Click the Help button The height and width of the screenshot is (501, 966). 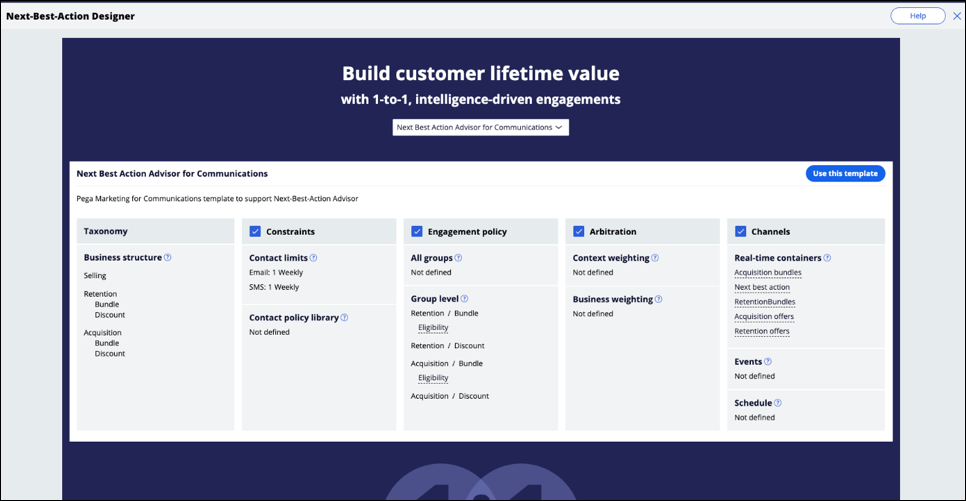tap(917, 16)
